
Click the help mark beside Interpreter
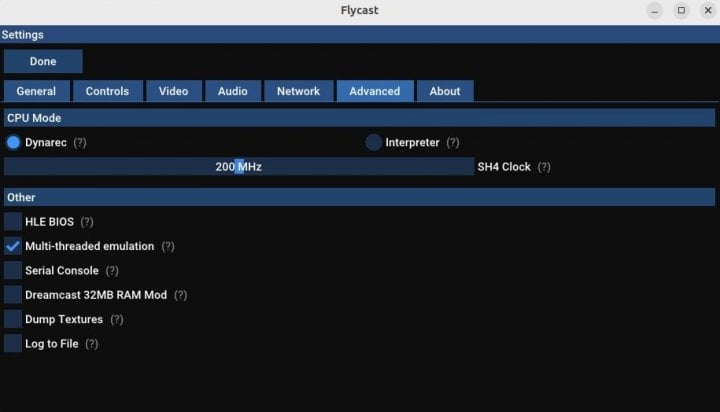453,143
